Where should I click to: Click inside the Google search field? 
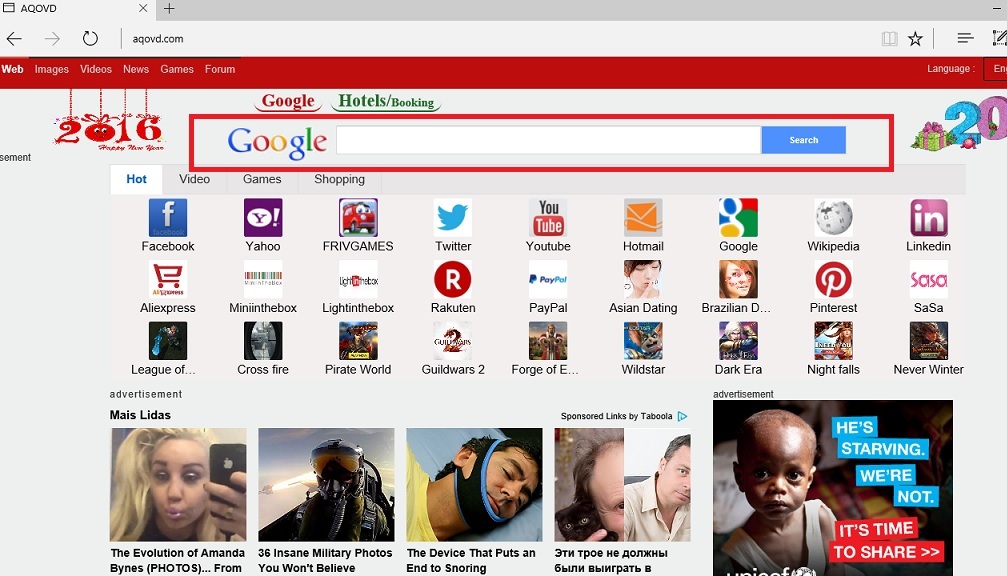pos(548,140)
